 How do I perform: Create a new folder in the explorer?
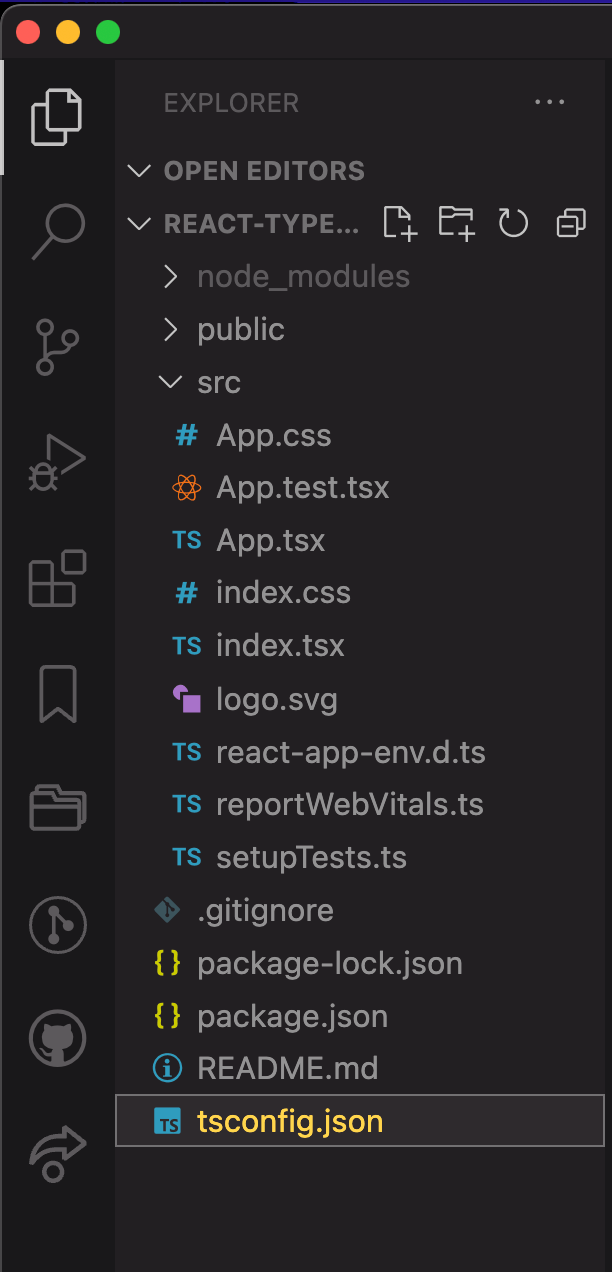(x=456, y=223)
